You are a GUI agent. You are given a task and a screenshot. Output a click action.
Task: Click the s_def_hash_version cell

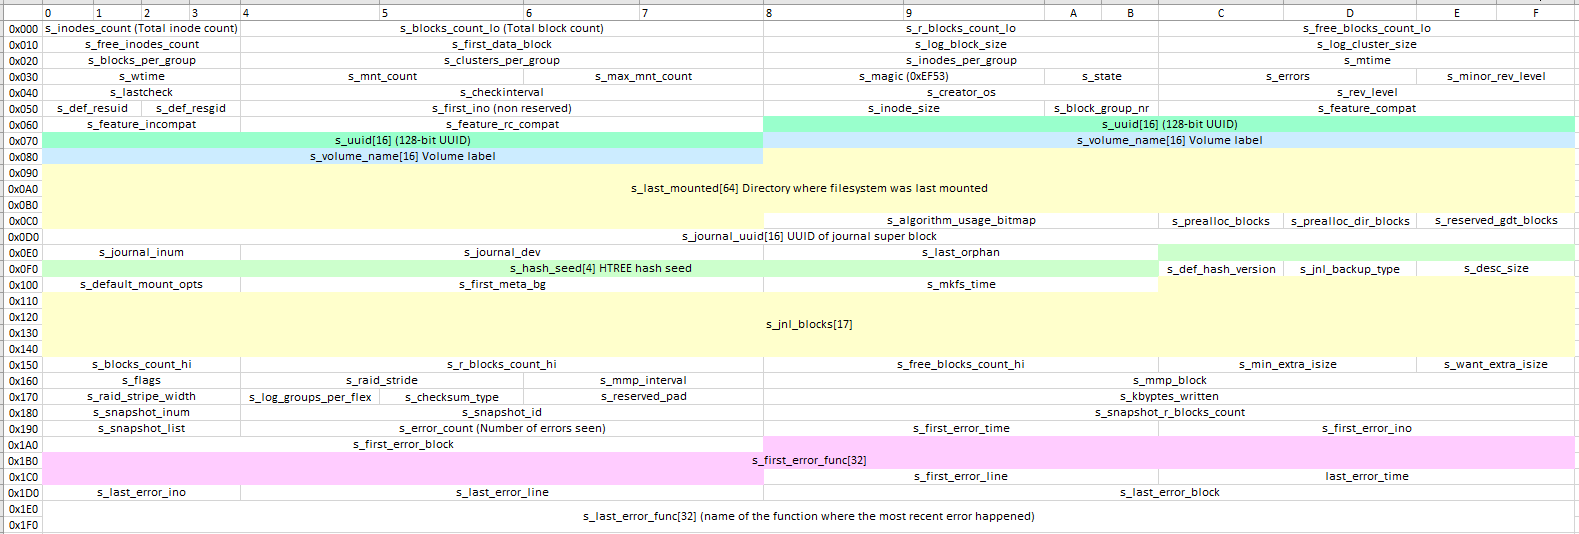[1221, 269]
